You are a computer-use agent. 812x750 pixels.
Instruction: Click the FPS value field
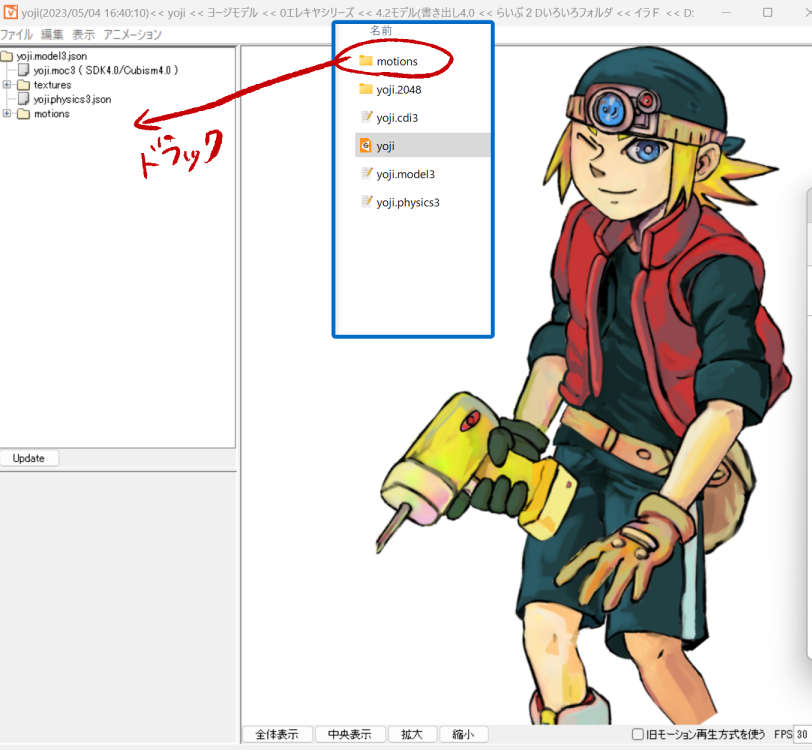tap(802, 734)
